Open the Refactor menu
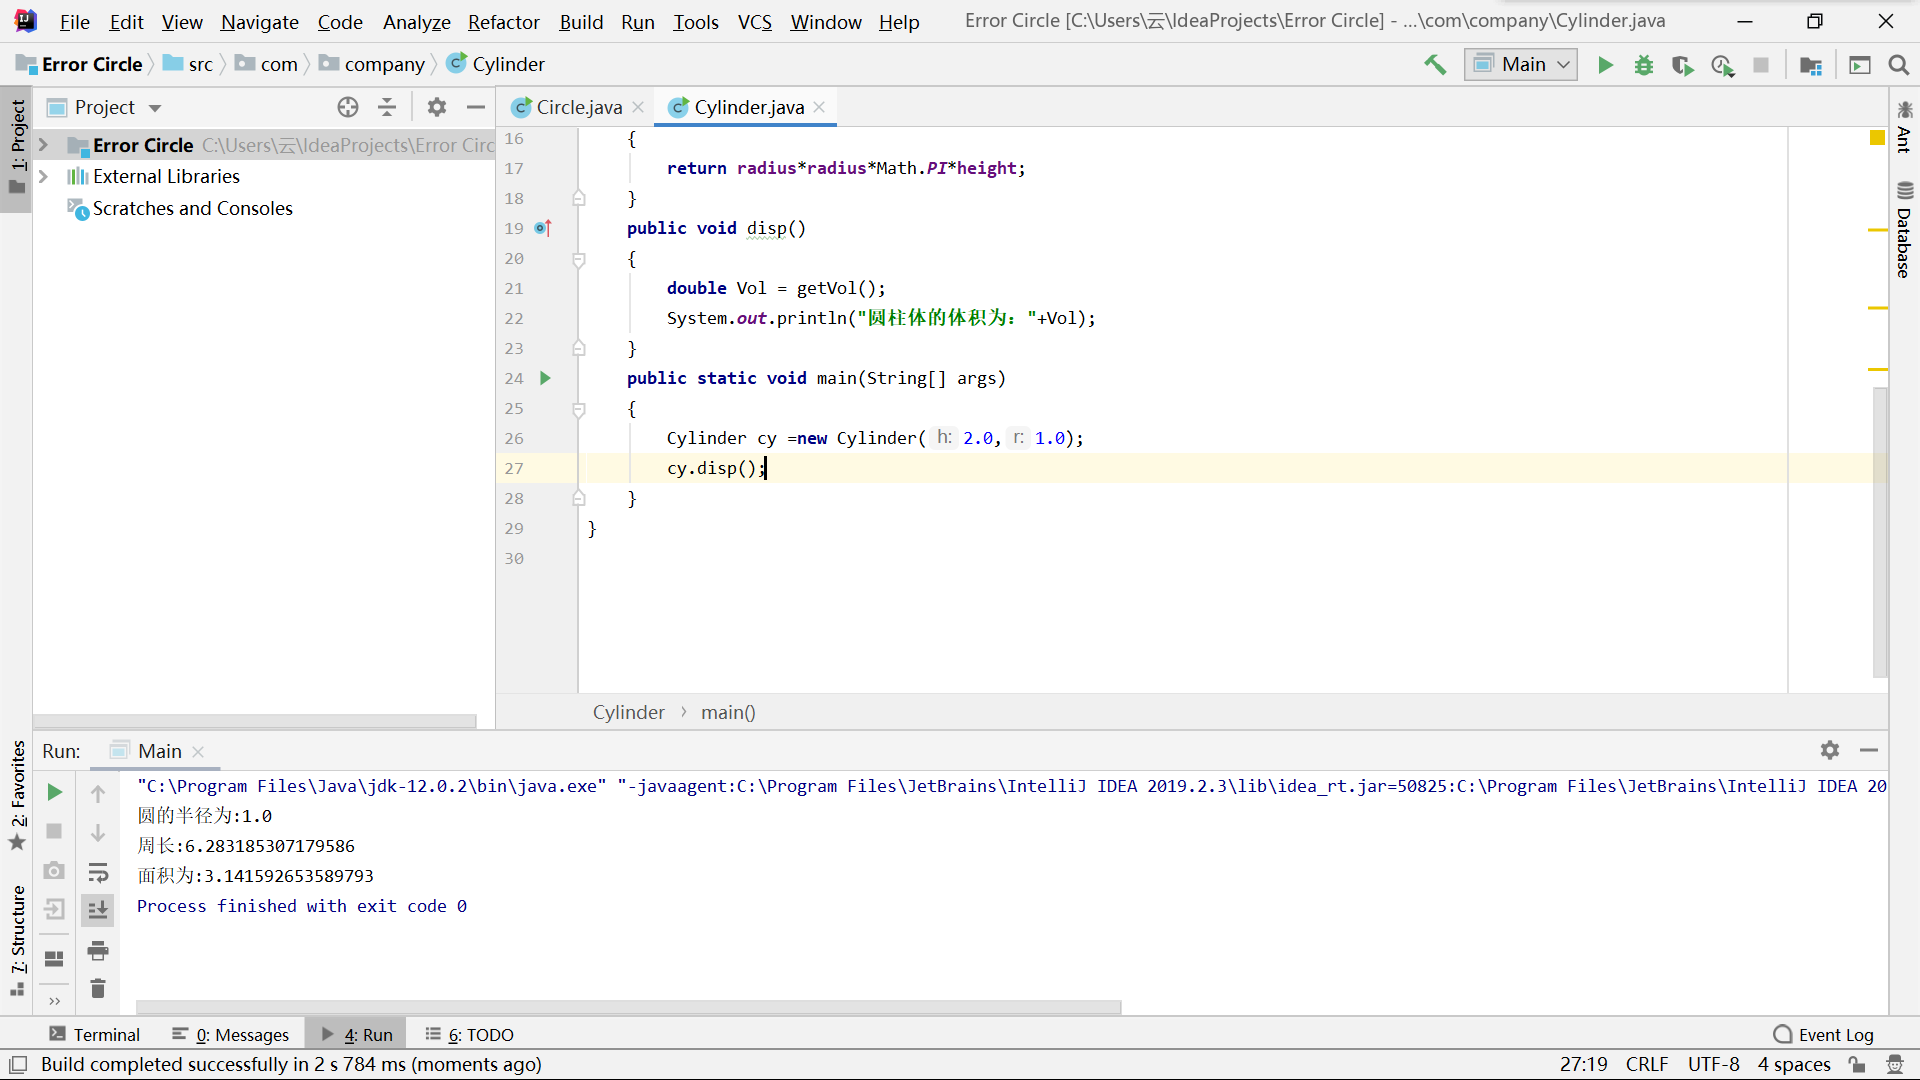 click(503, 22)
